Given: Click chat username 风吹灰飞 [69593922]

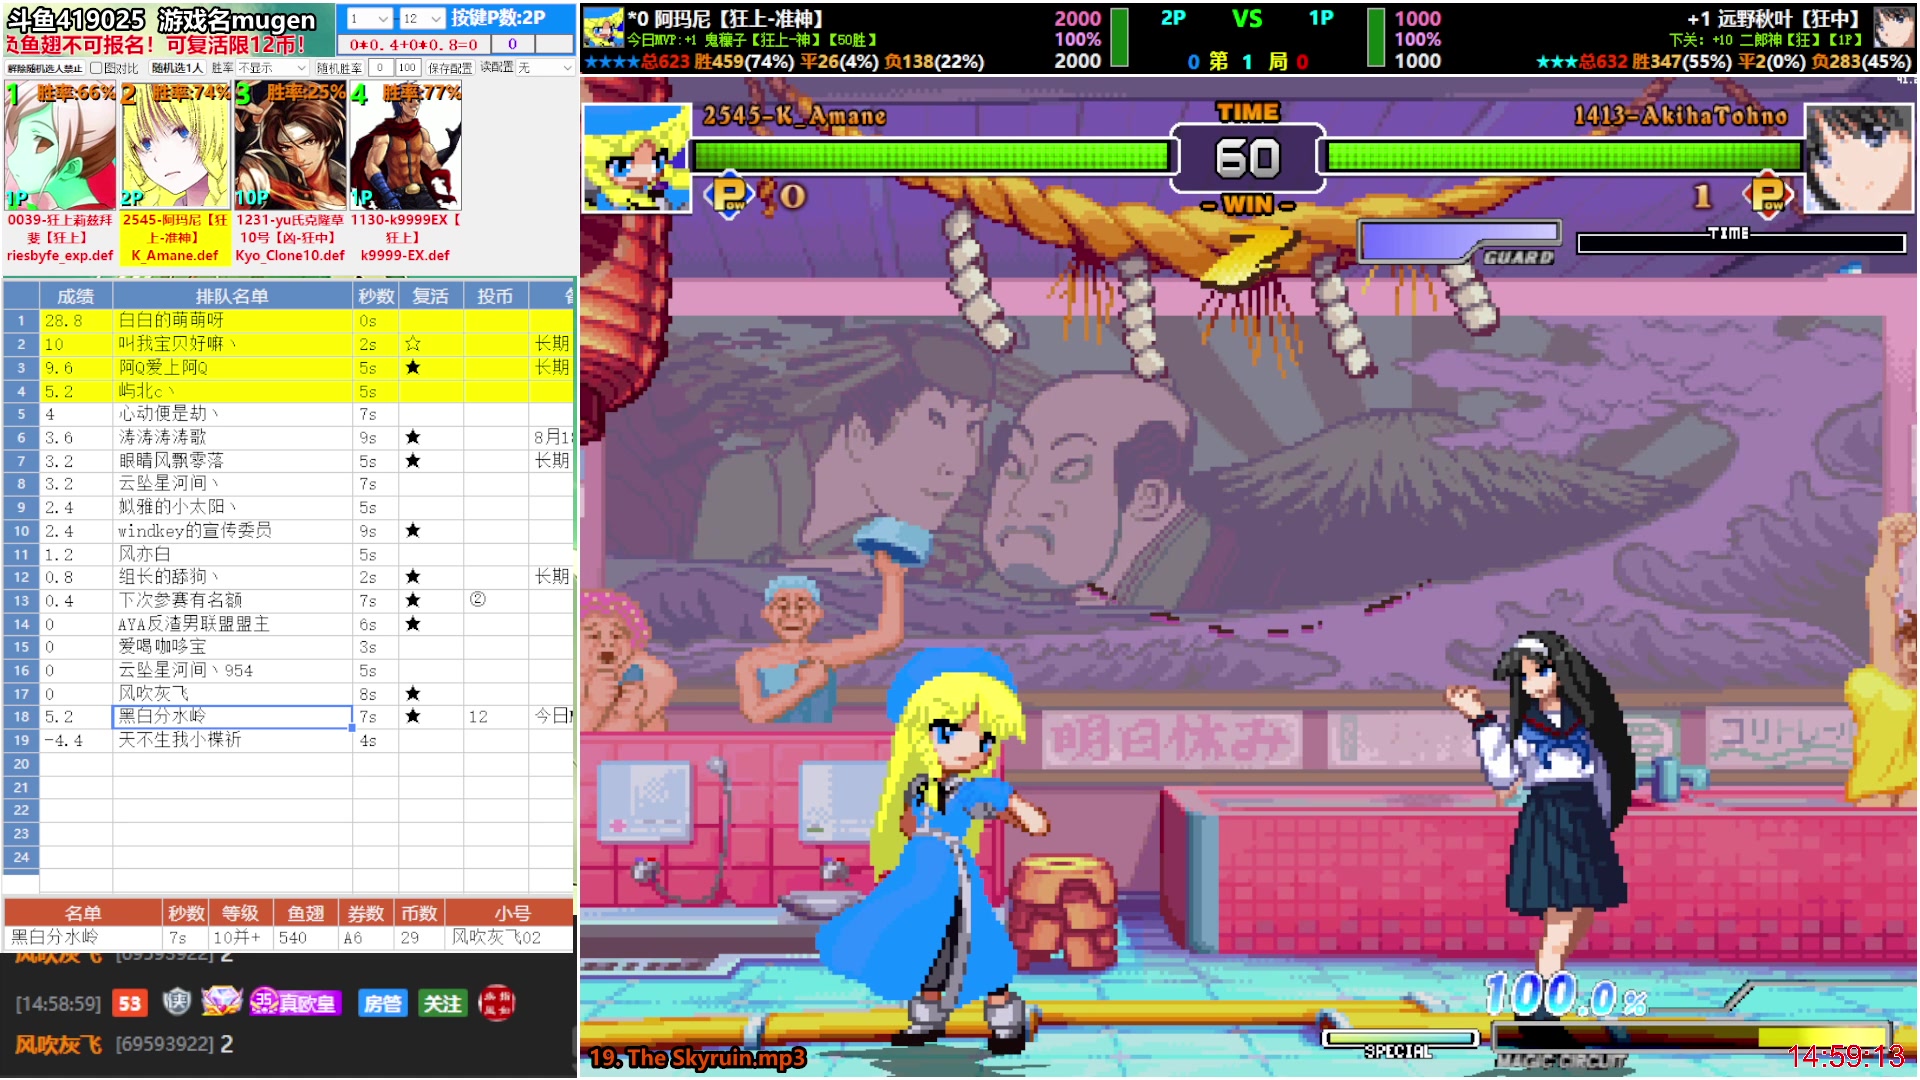Looking at the screenshot, I should tap(114, 1045).
